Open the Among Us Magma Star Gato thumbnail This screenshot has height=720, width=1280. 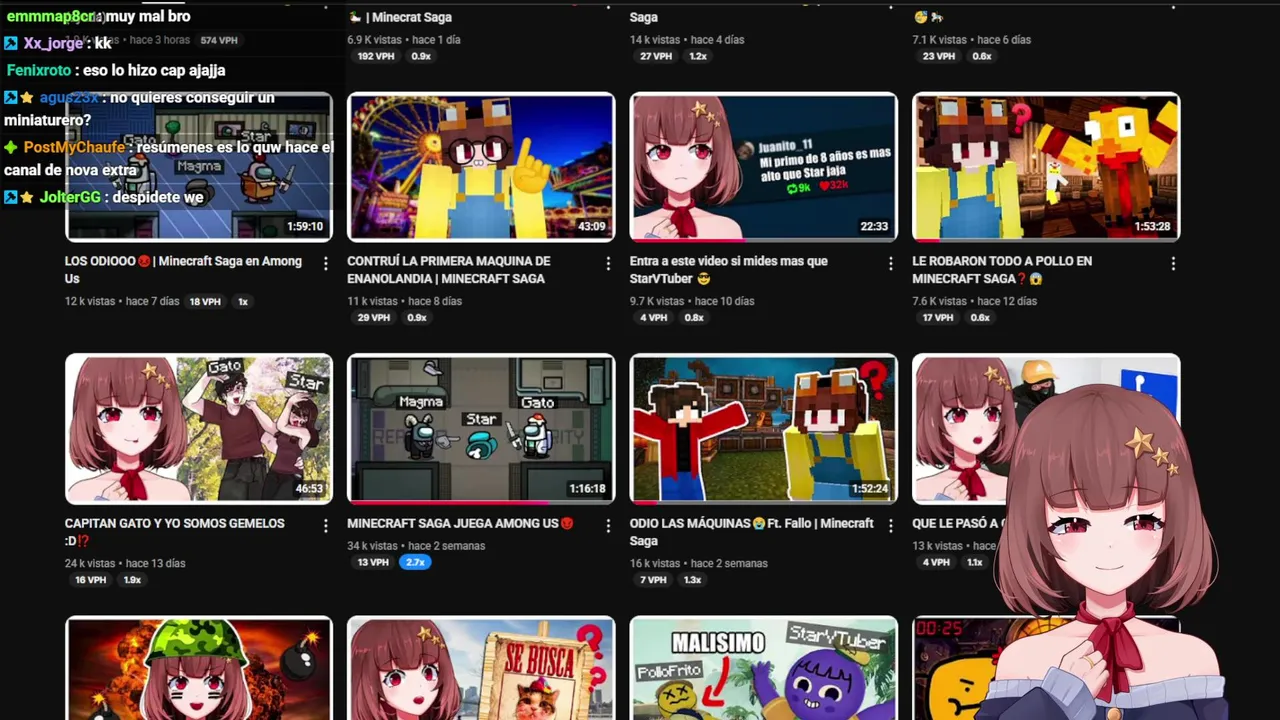481,429
